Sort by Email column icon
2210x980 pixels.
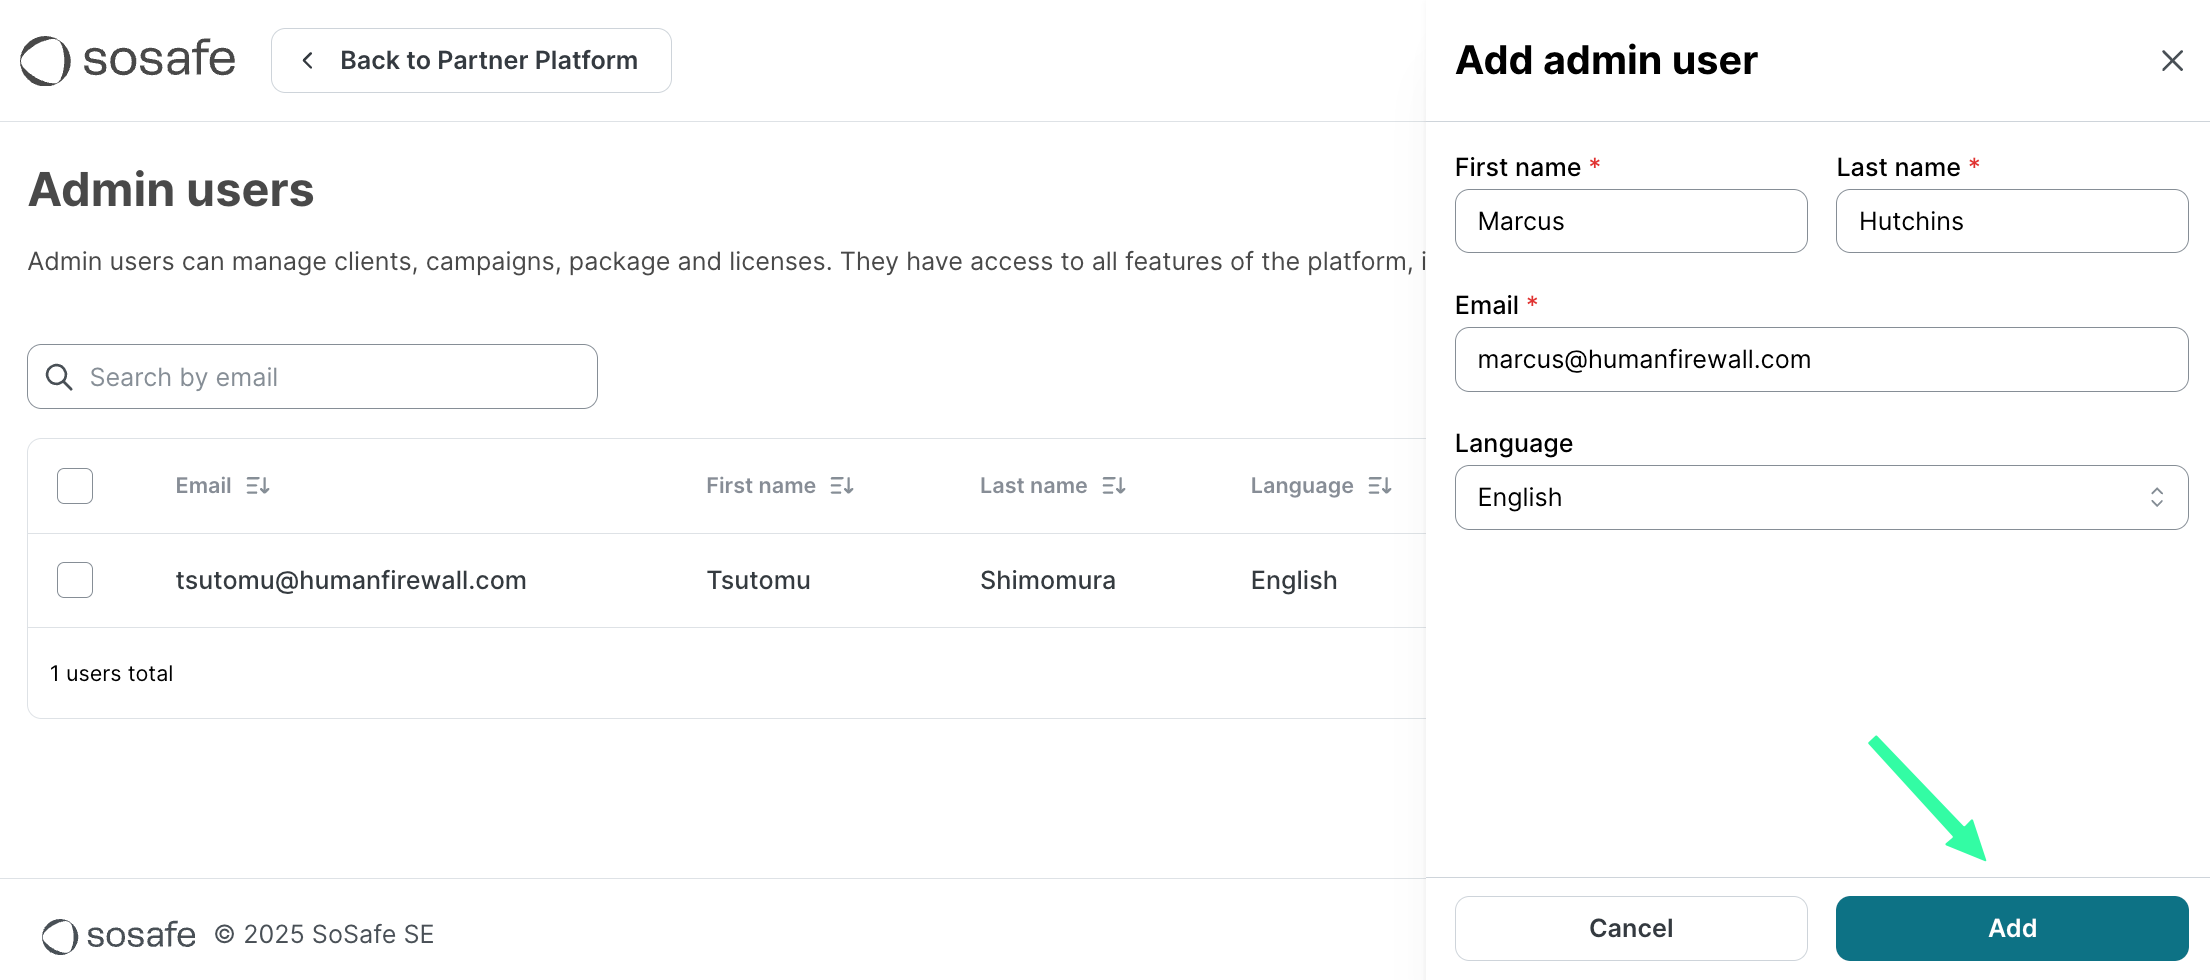coord(258,486)
